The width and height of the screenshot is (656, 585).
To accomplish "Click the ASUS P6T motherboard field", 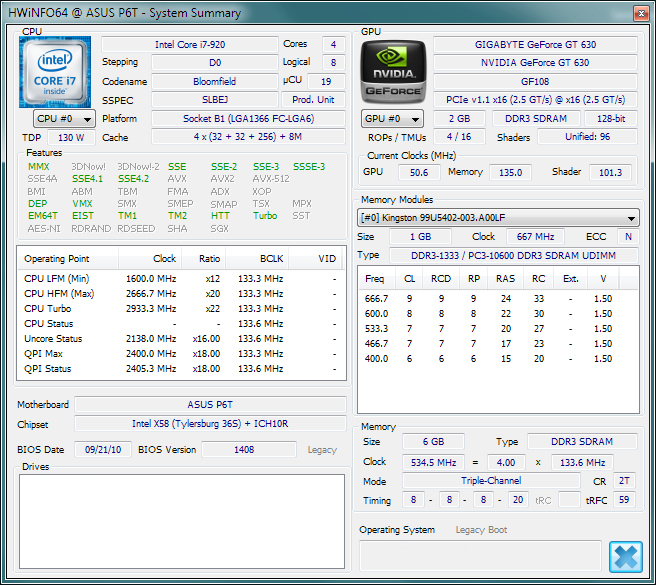I will [x=210, y=405].
